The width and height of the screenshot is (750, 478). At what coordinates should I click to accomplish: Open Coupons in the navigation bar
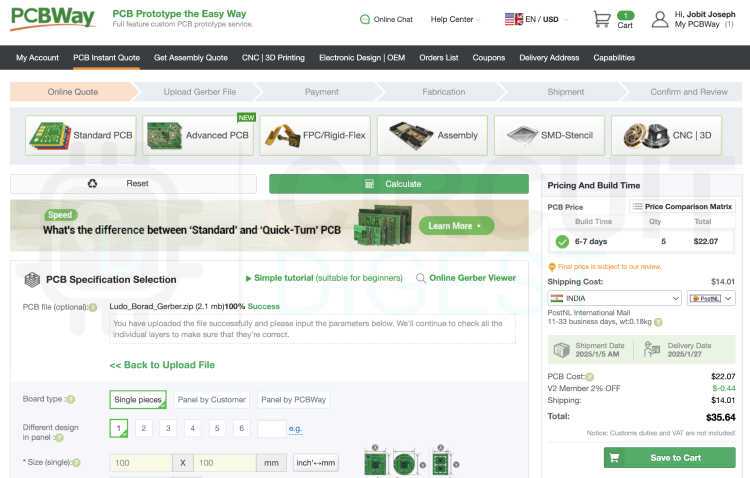pyautogui.click(x=489, y=58)
